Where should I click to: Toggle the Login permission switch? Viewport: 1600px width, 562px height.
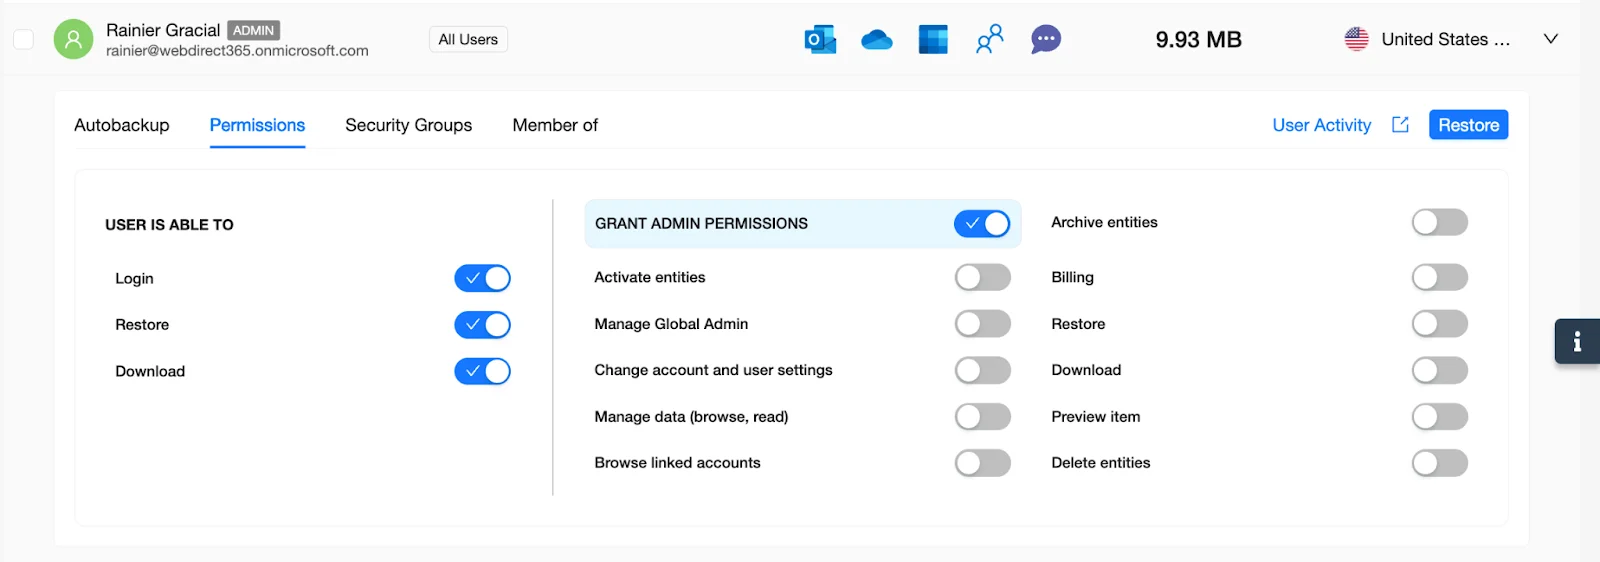click(483, 278)
